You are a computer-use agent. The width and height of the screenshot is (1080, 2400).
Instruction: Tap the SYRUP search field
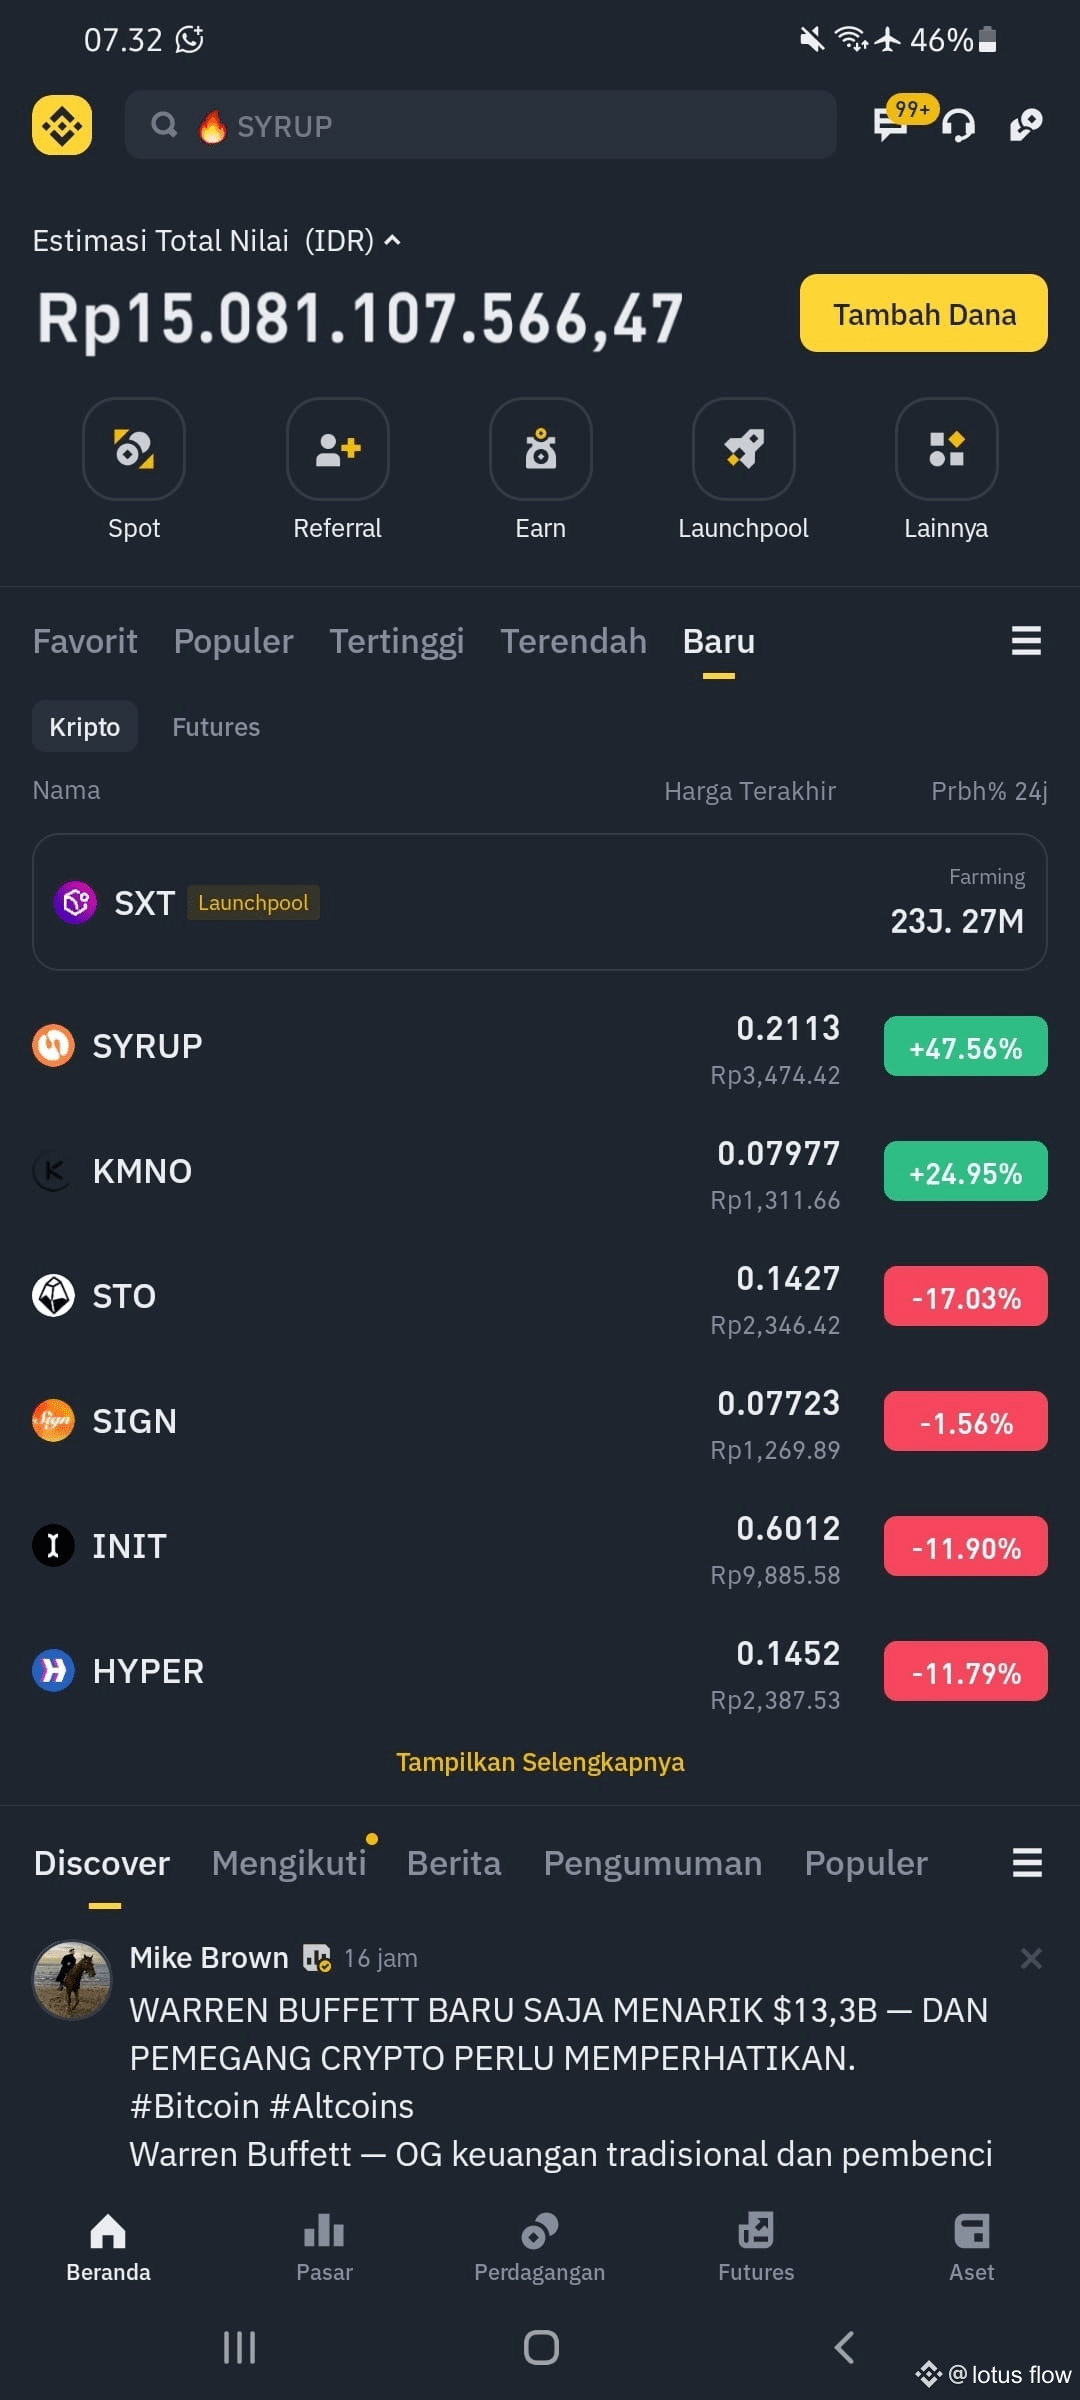tap(481, 125)
